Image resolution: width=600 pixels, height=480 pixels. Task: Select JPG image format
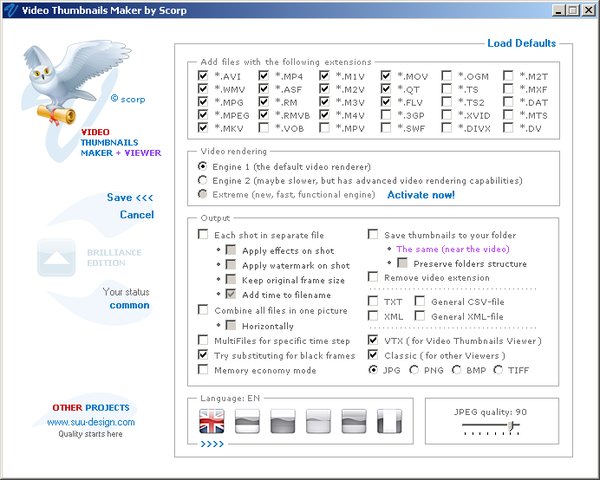click(x=373, y=370)
